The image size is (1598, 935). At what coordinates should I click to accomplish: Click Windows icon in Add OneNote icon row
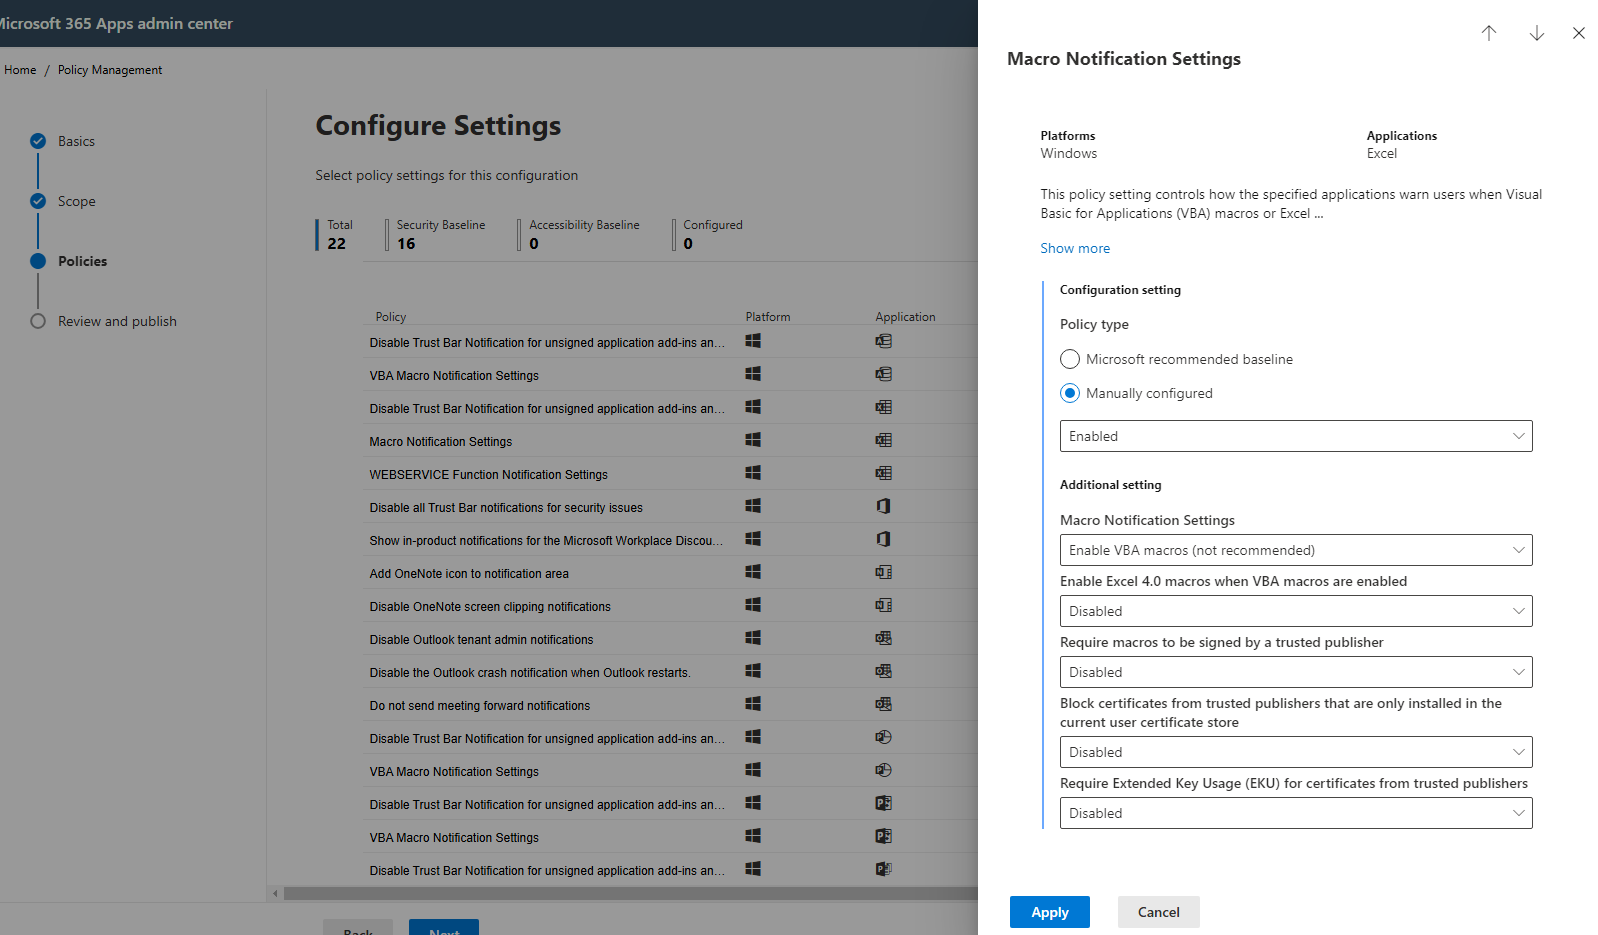pyautogui.click(x=753, y=572)
